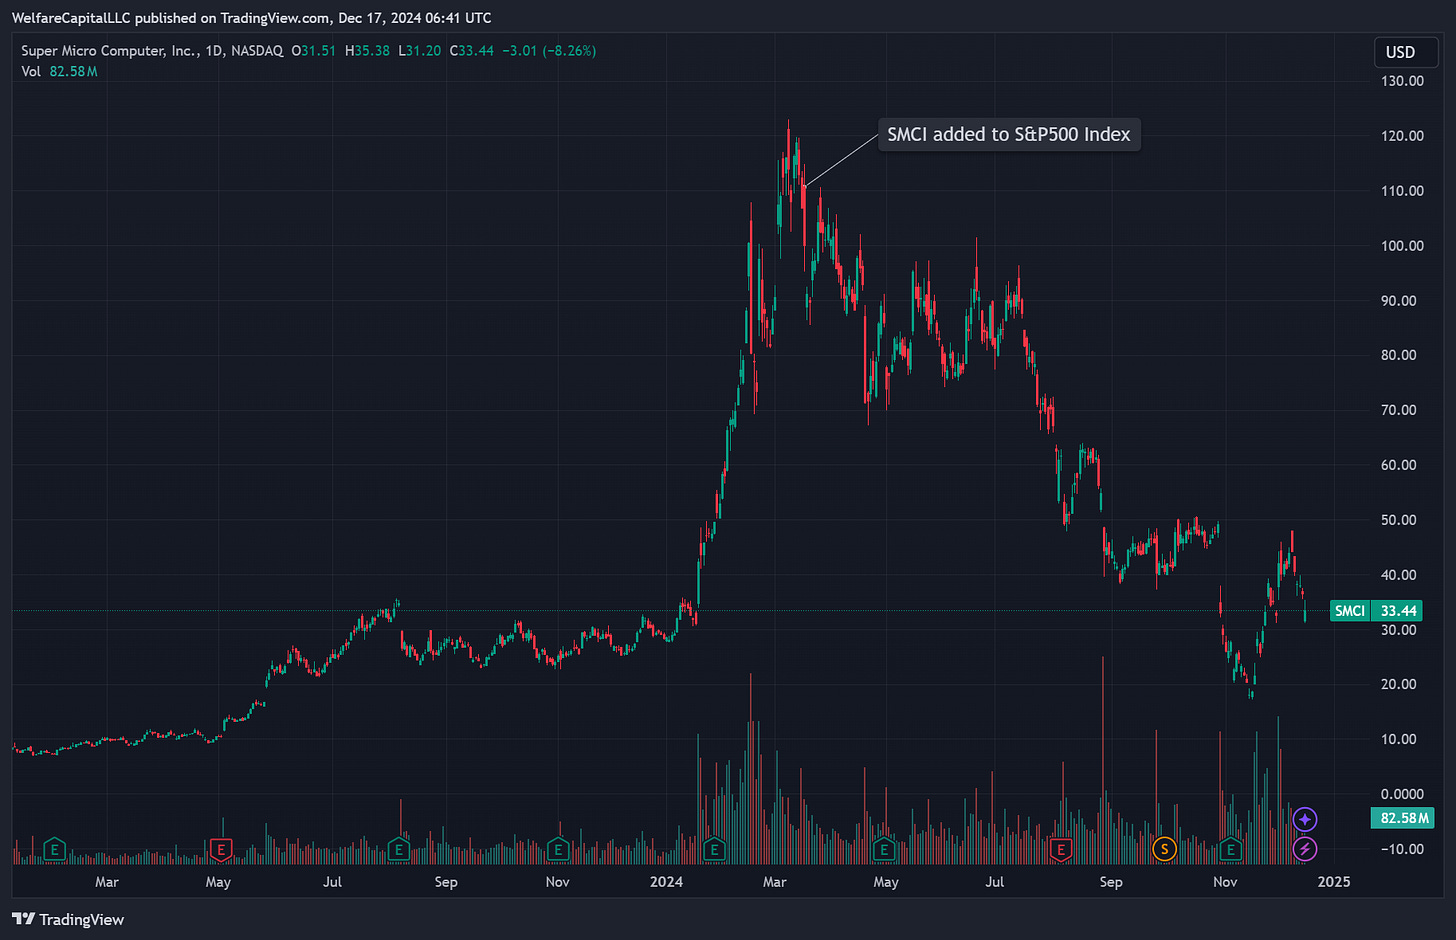Click the '-3.01 (-8.26%)' change value

[549, 51]
